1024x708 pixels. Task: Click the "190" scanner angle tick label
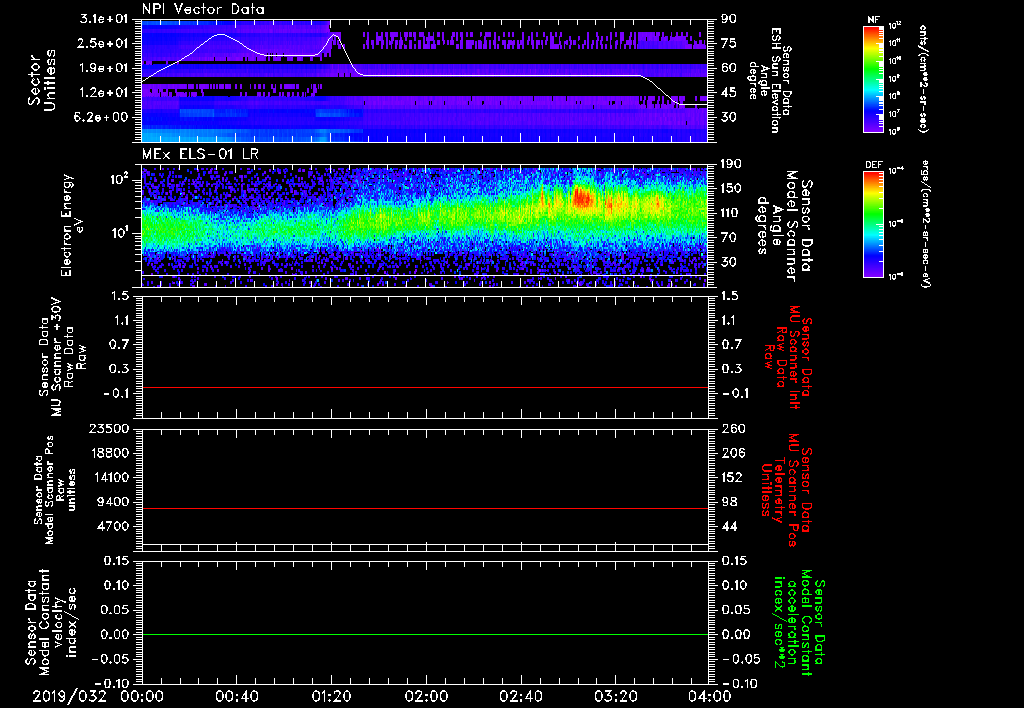730,164
